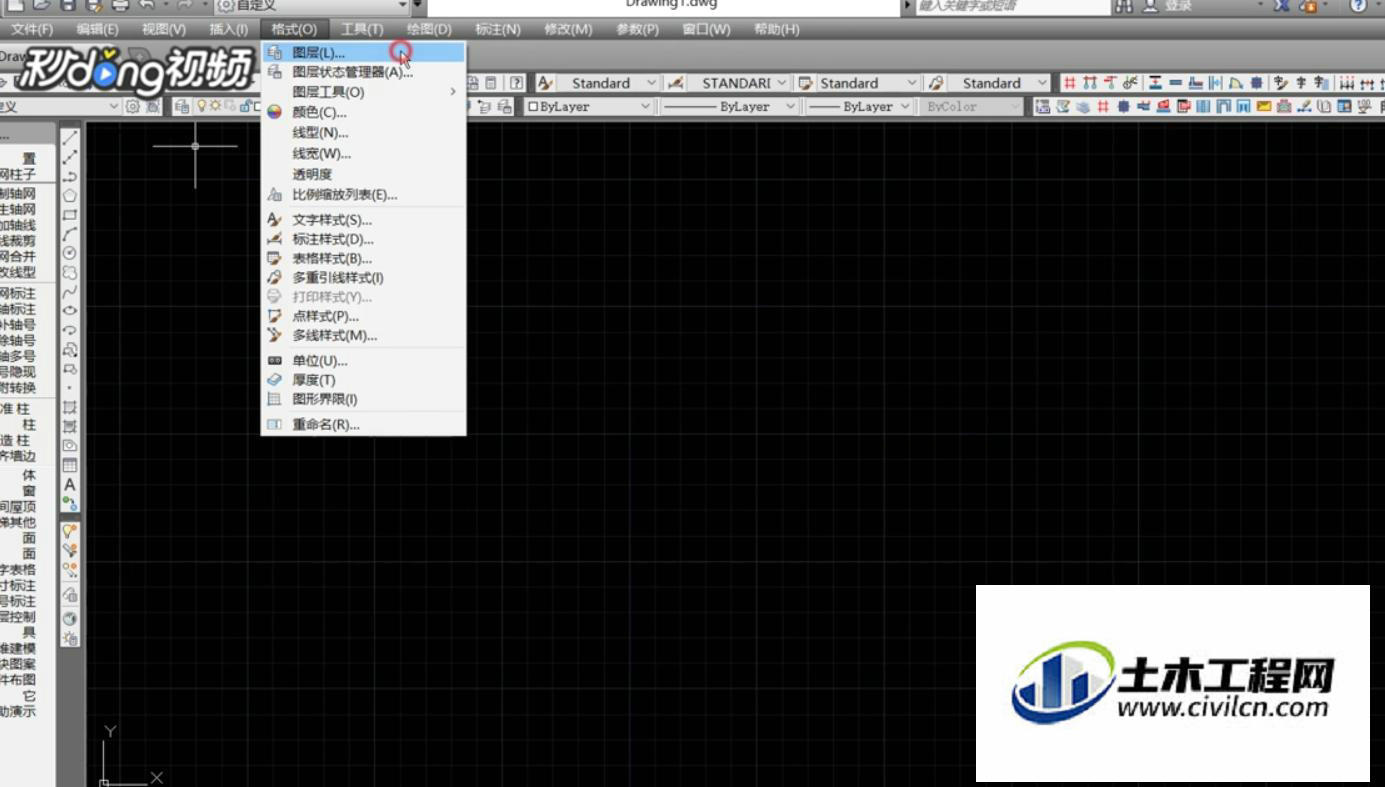Choose 线宽(W)... menu entry
Image resolution: width=1385 pixels, height=787 pixels.
point(364,154)
